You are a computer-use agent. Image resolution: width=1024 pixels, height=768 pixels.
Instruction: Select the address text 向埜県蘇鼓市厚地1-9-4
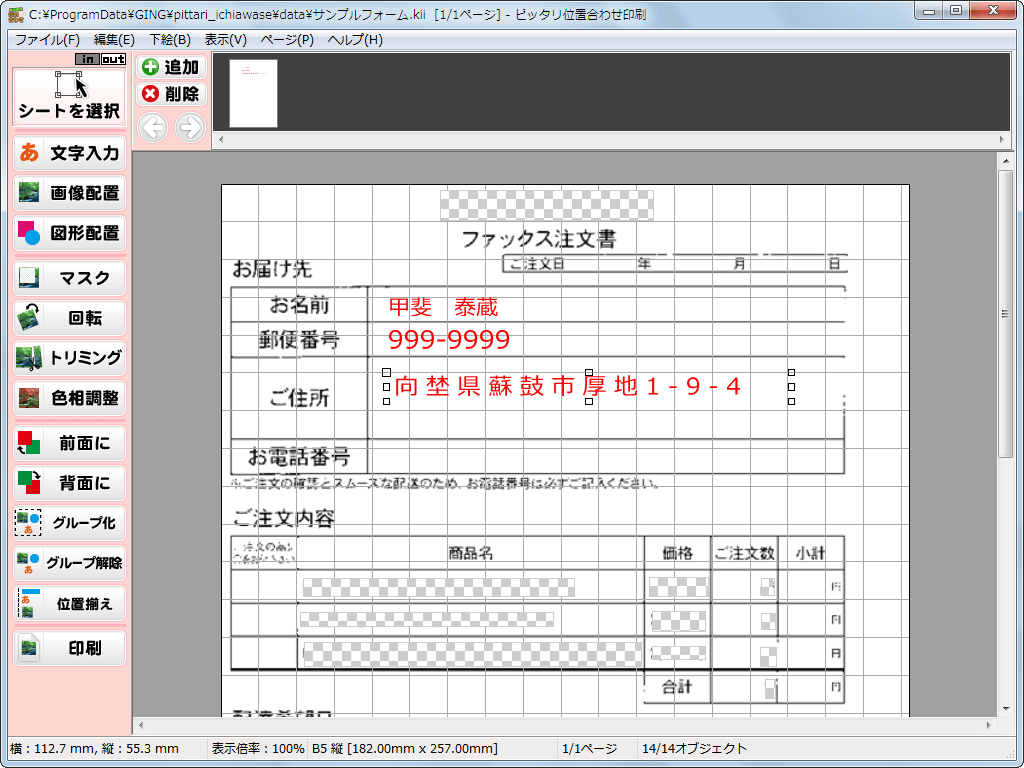tap(568, 387)
